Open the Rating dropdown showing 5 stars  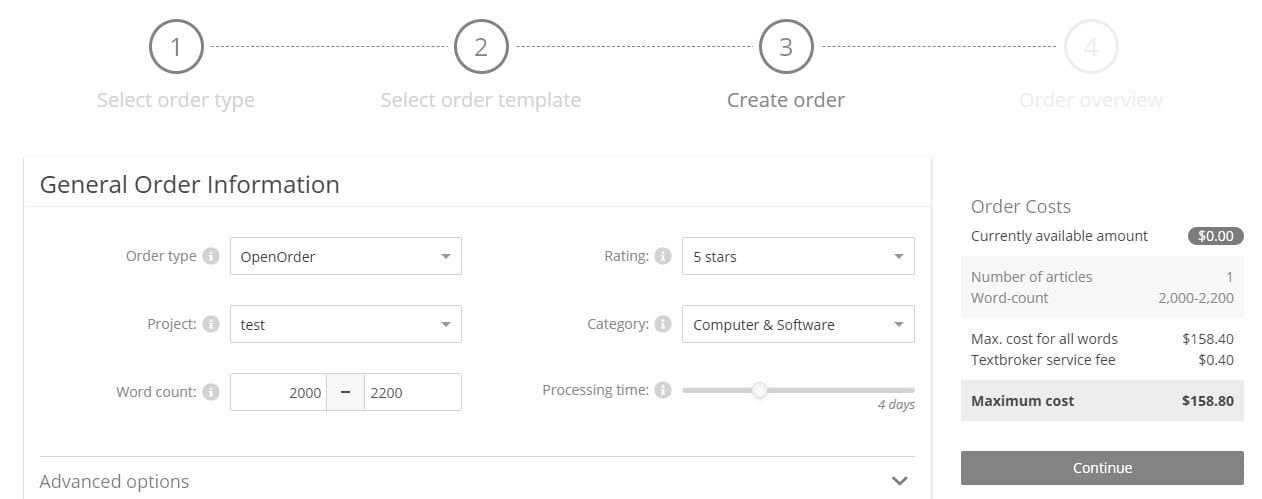point(798,256)
